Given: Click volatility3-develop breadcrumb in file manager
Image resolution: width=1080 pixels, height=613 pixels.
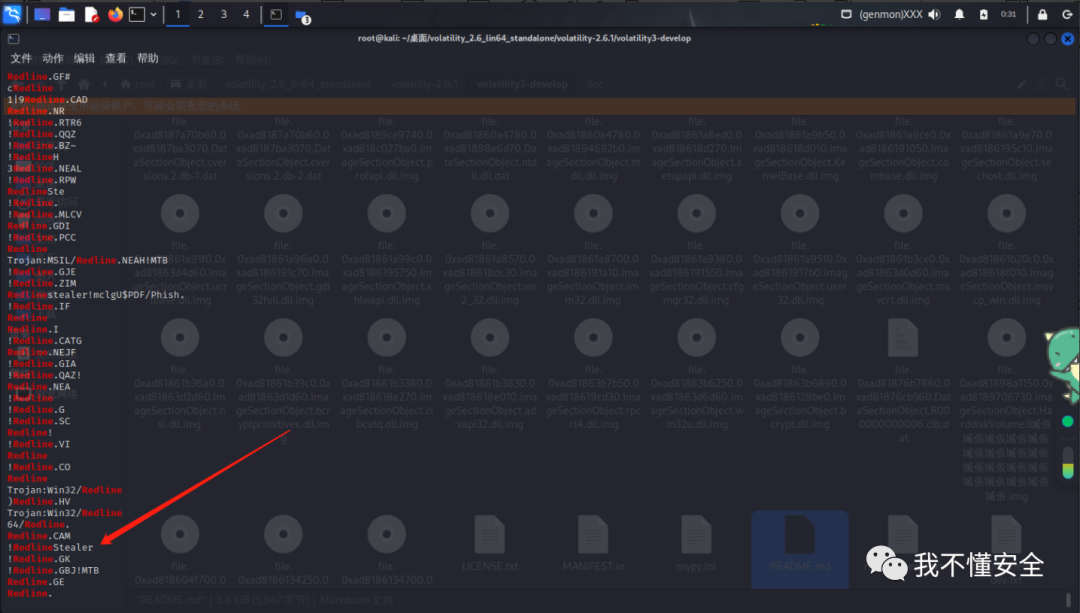Looking at the screenshot, I should click(522, 84).
